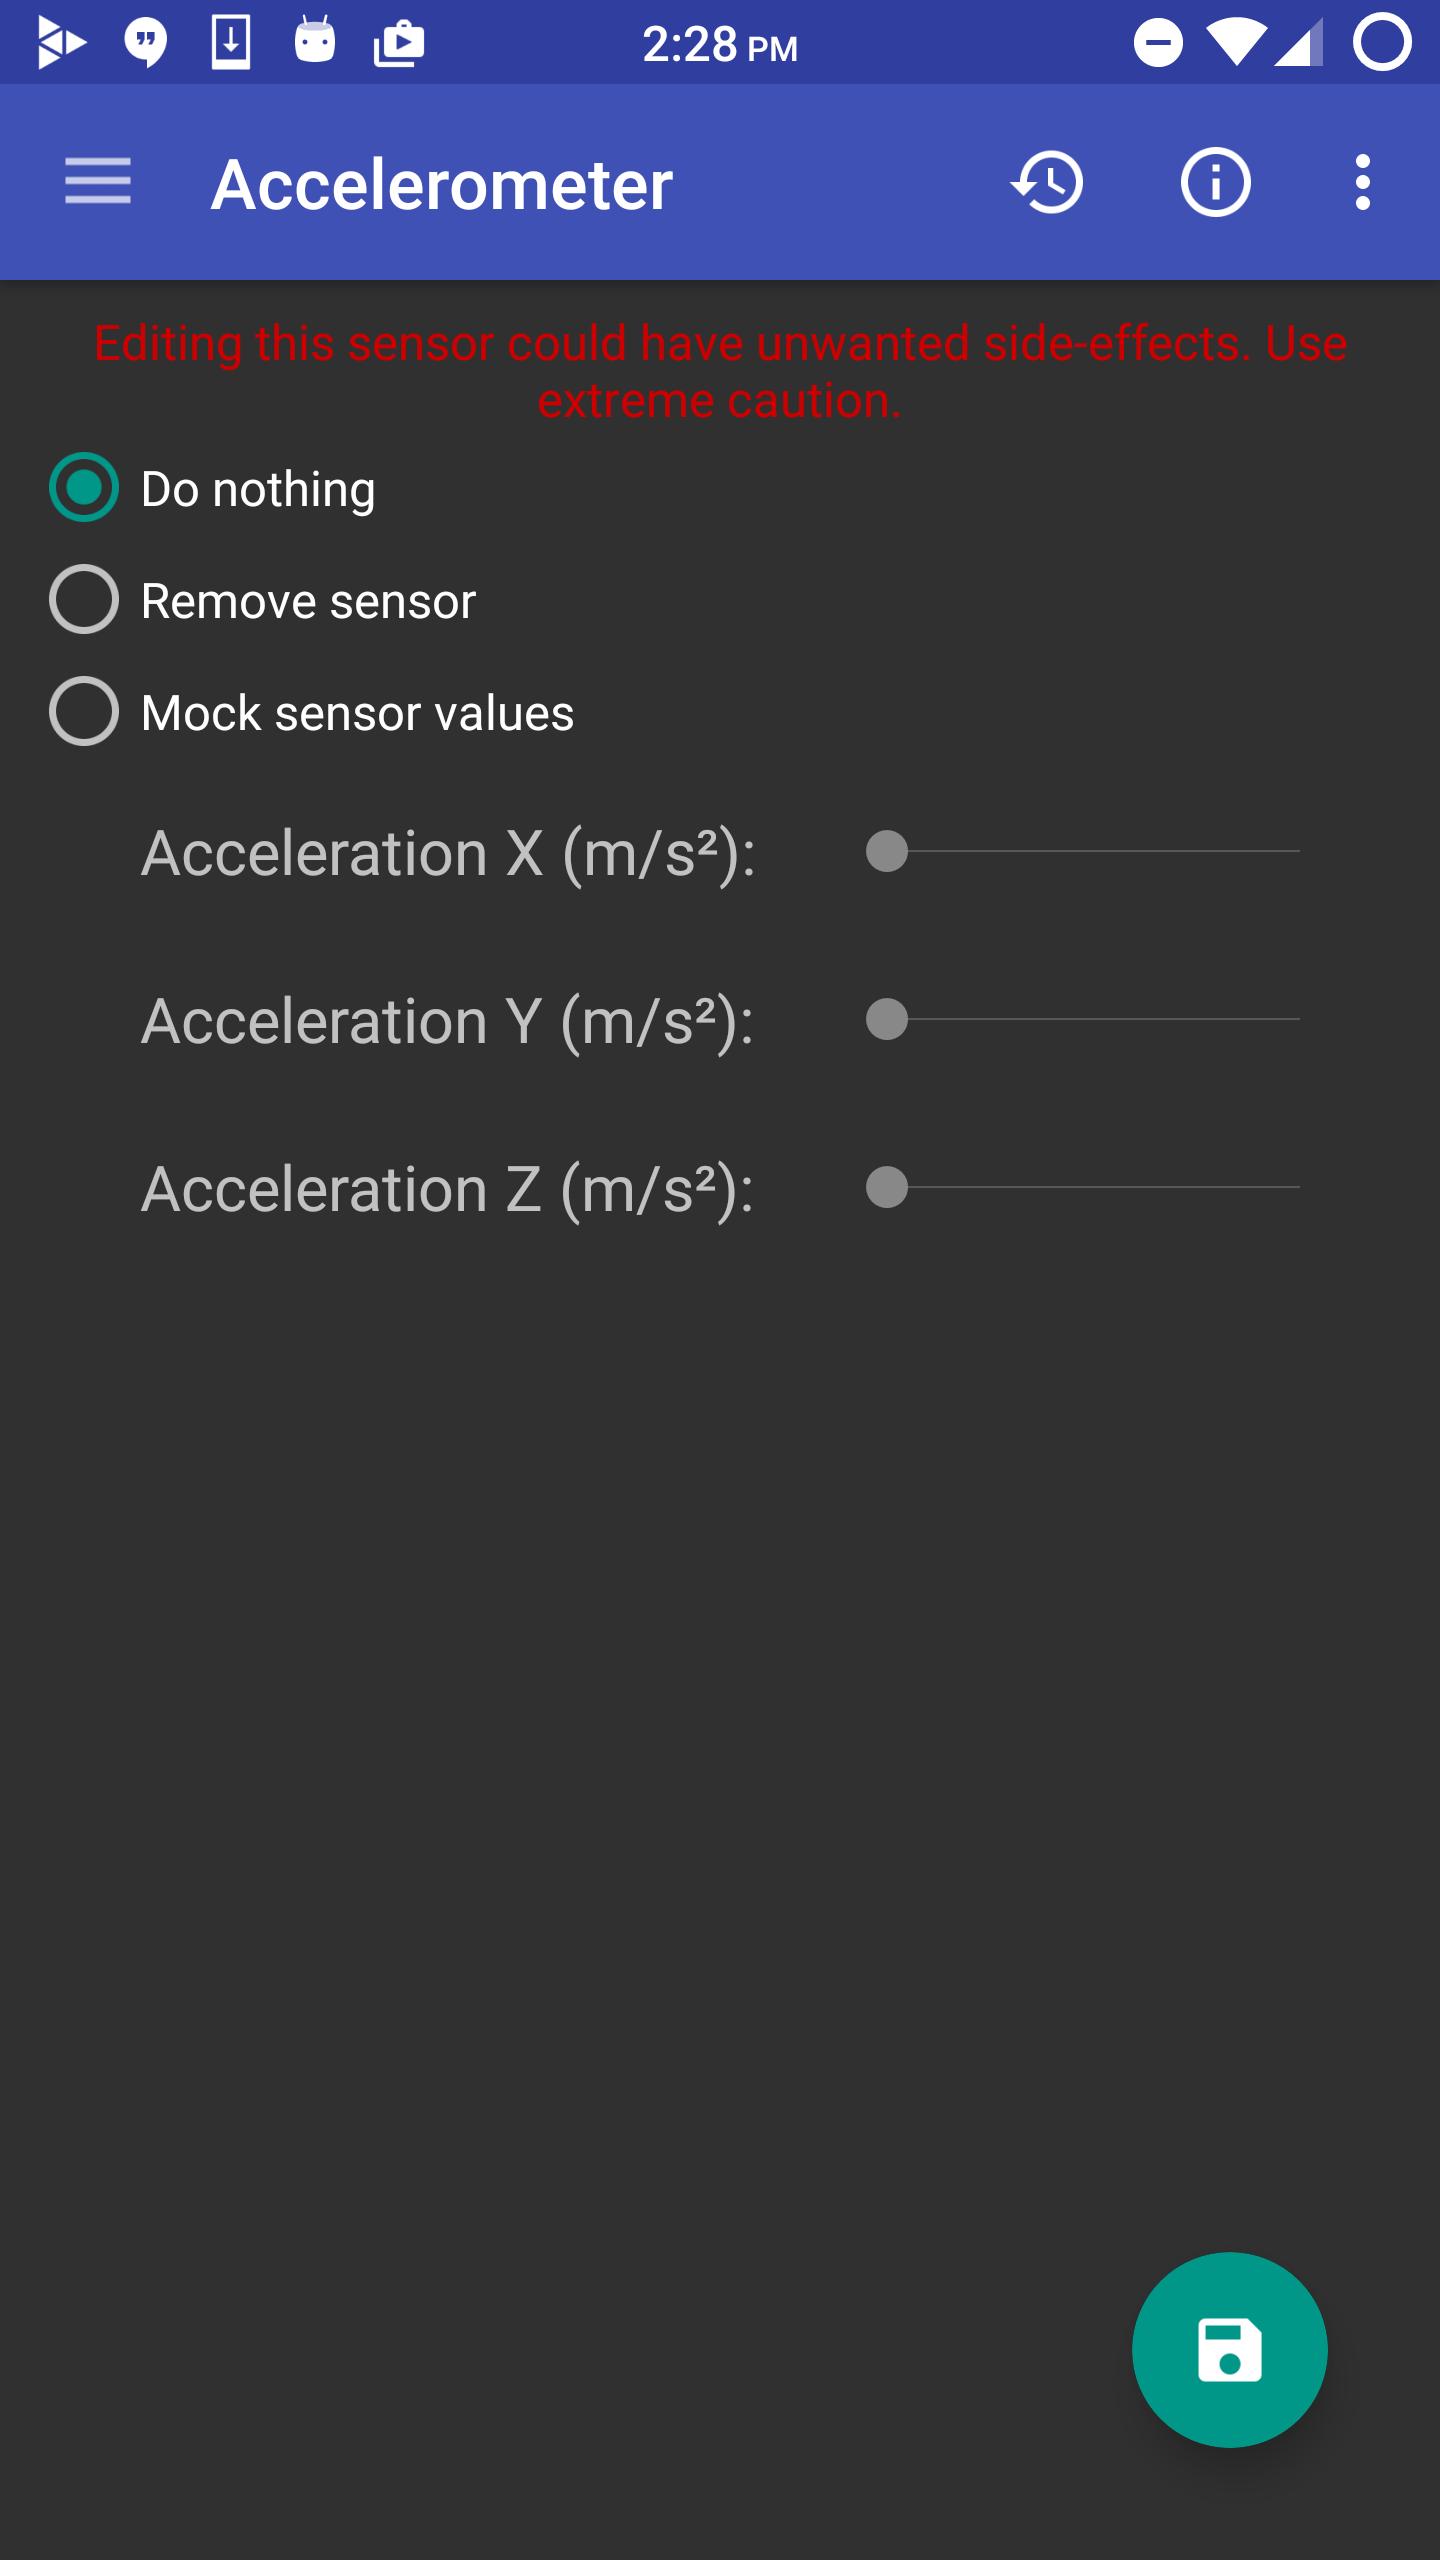Viewport: 1440px width, 2560px height.
Task: Click the Acceleration X slider handle
Action: (886, 852)
